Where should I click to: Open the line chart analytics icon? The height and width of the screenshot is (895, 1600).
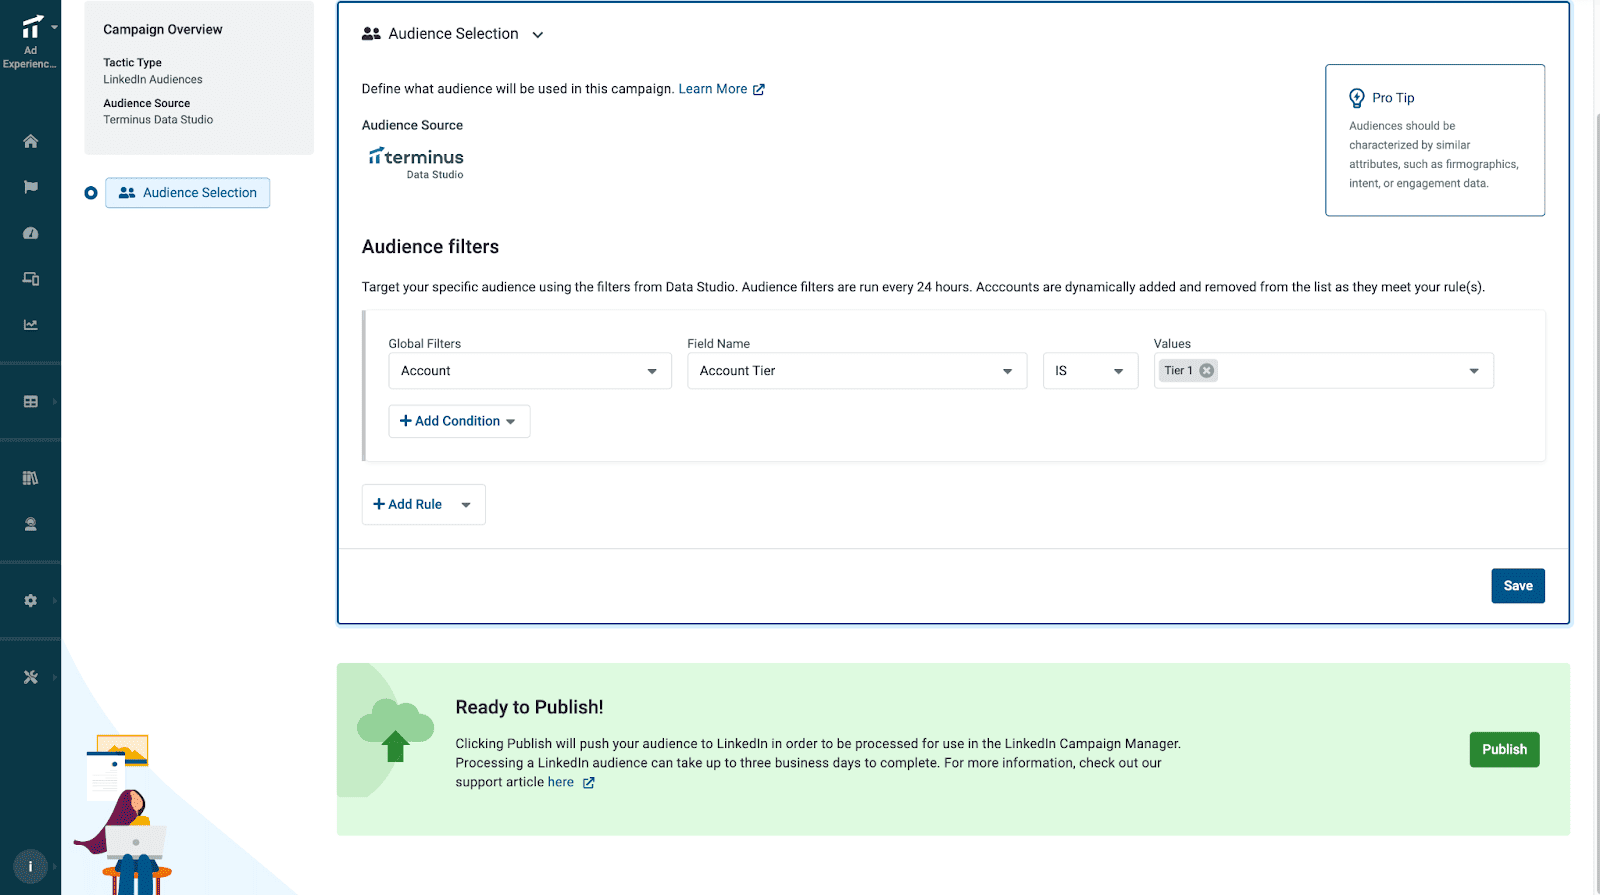[x=30, y=325]
